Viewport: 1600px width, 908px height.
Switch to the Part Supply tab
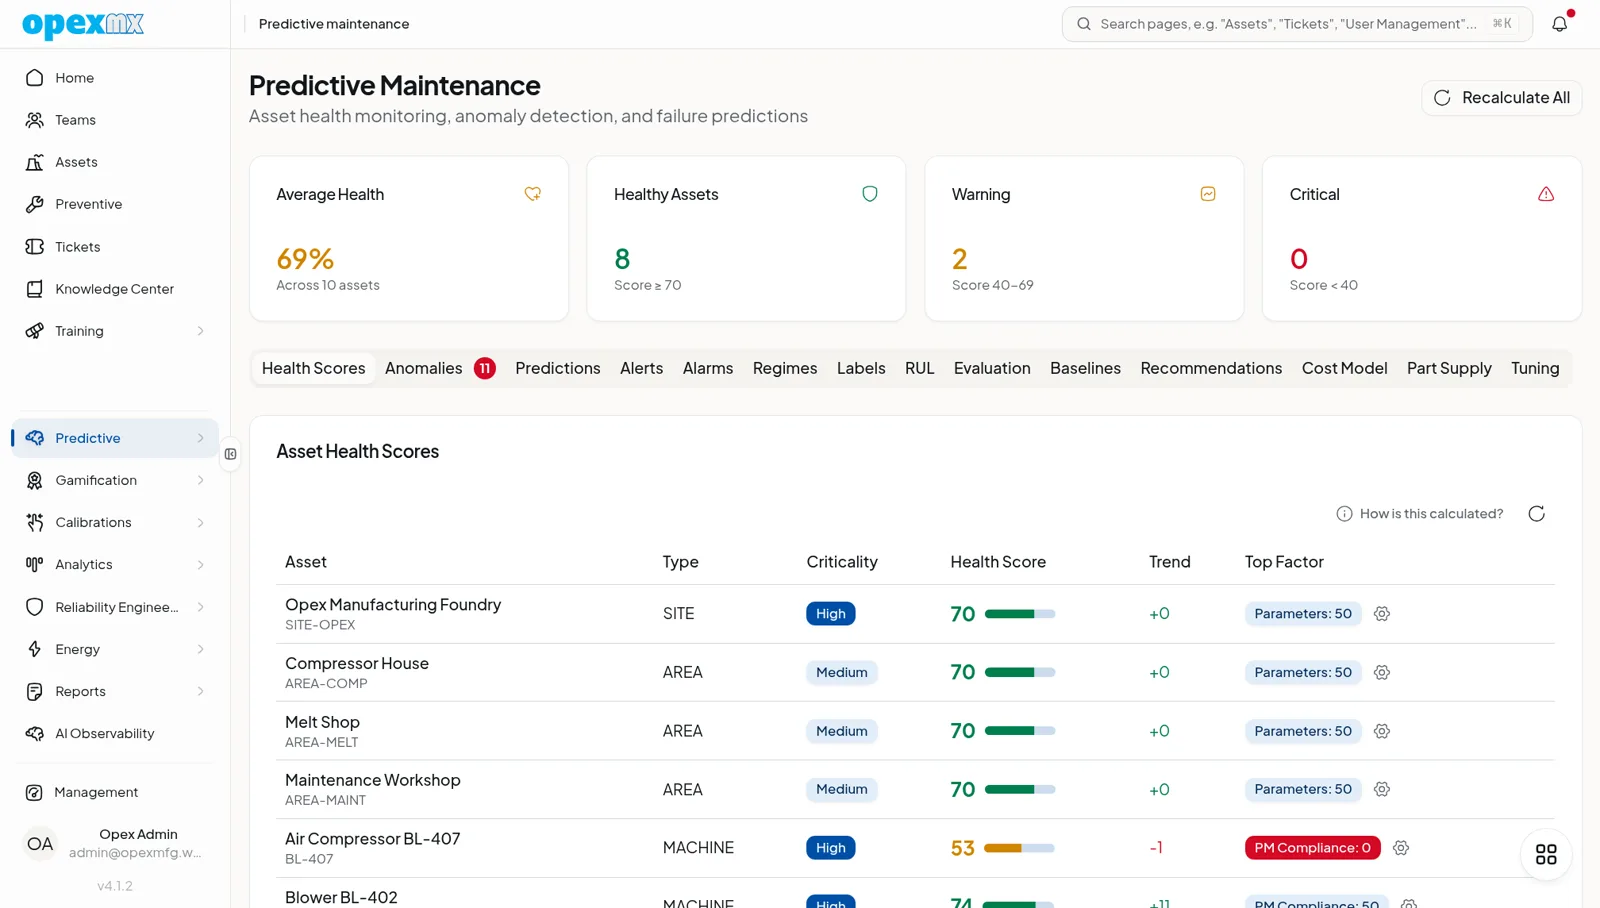click(1449, 368)
